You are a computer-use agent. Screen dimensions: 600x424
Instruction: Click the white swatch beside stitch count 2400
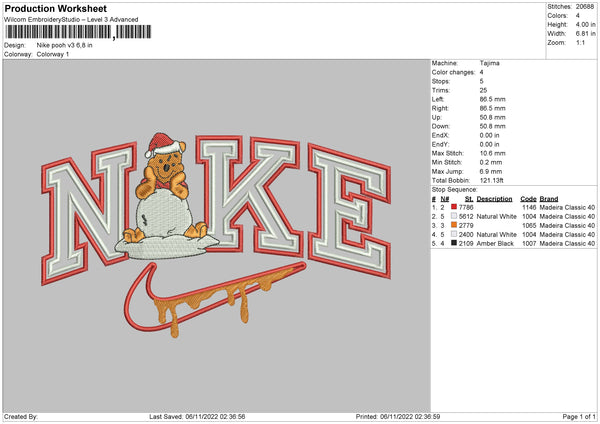coord(454,234)
